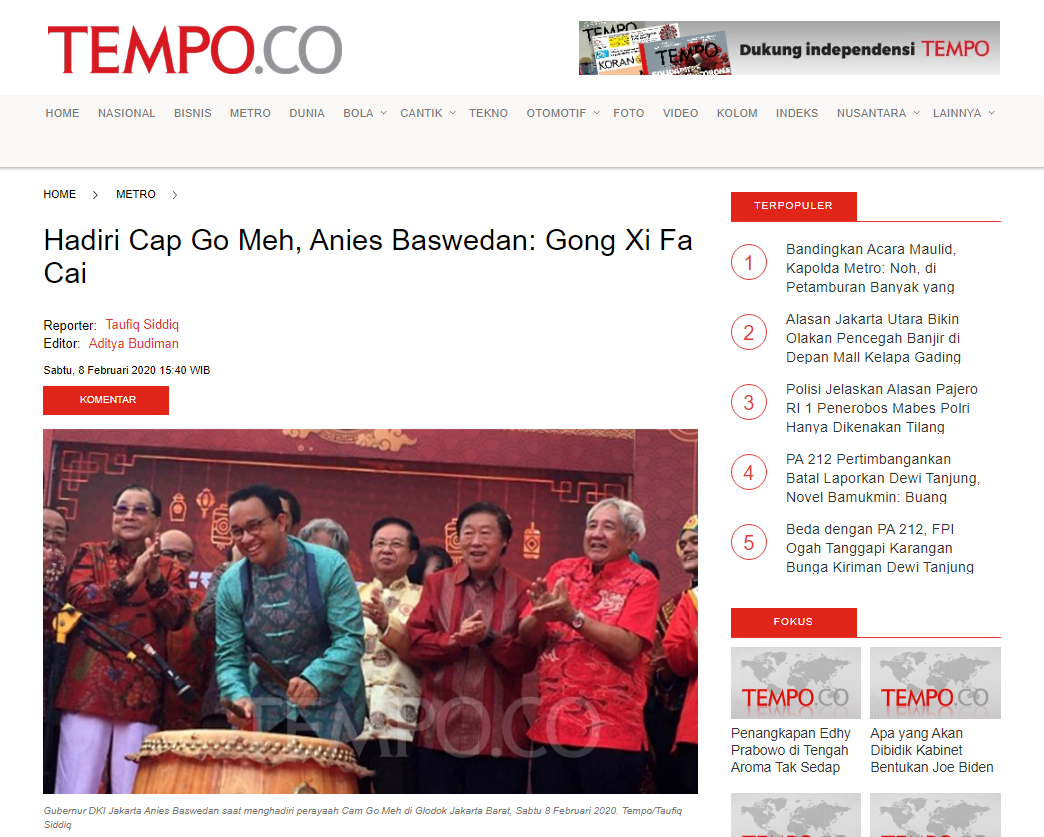
Task: Read Polisi Jelaskan Alasan Pajero article
Action: click(x=882, y=408)
